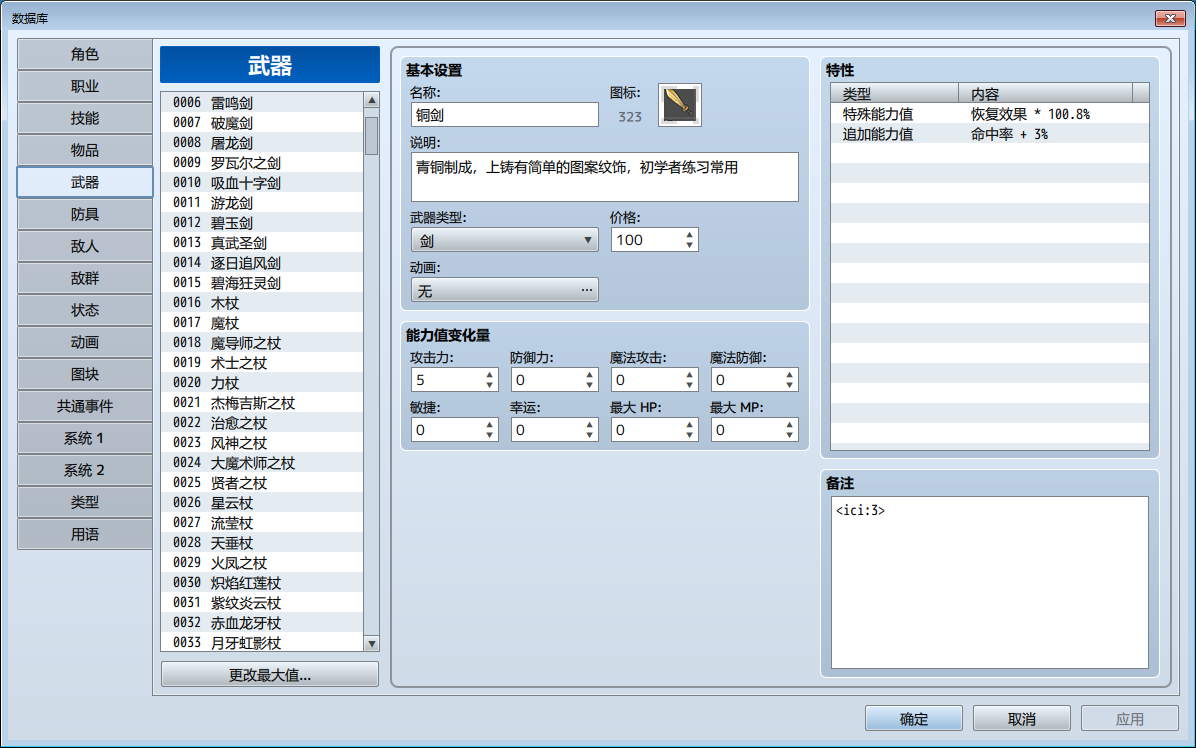Select 0030 炽焰红莲杖 weapon entry
This screenshot has height=748, width=1196.
(x=262, y=583)
